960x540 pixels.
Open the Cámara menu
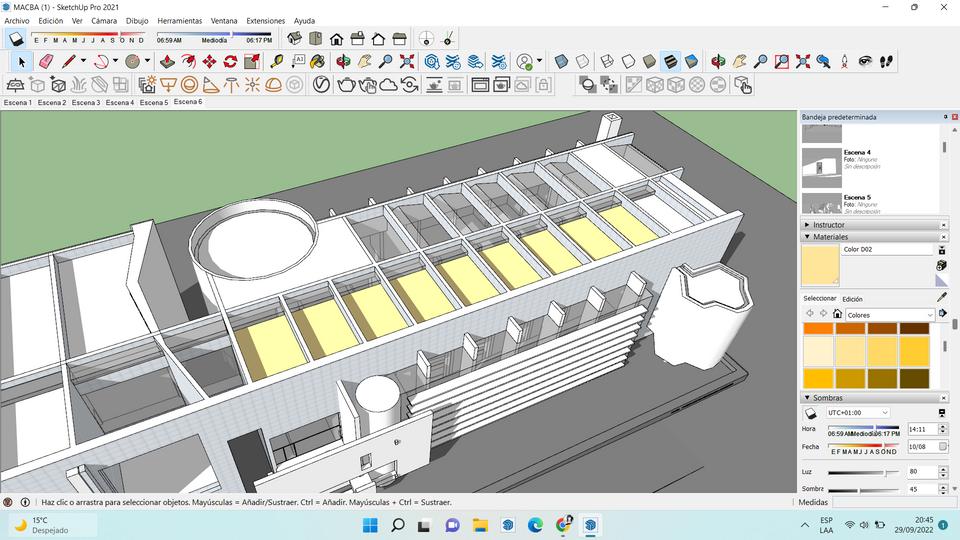pyautogui.click(x=104, y=20)
